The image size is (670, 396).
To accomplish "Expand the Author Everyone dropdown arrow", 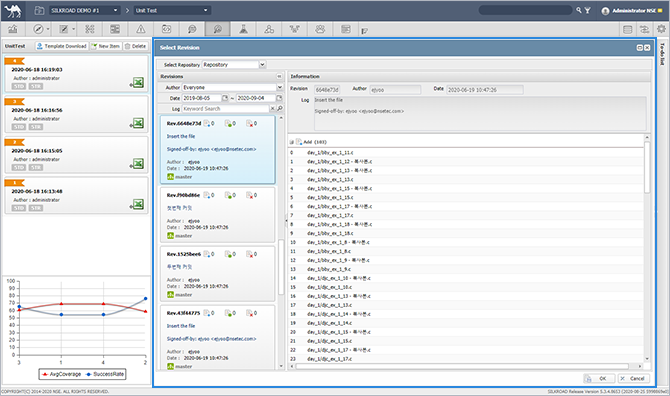I will coord(279,87).
